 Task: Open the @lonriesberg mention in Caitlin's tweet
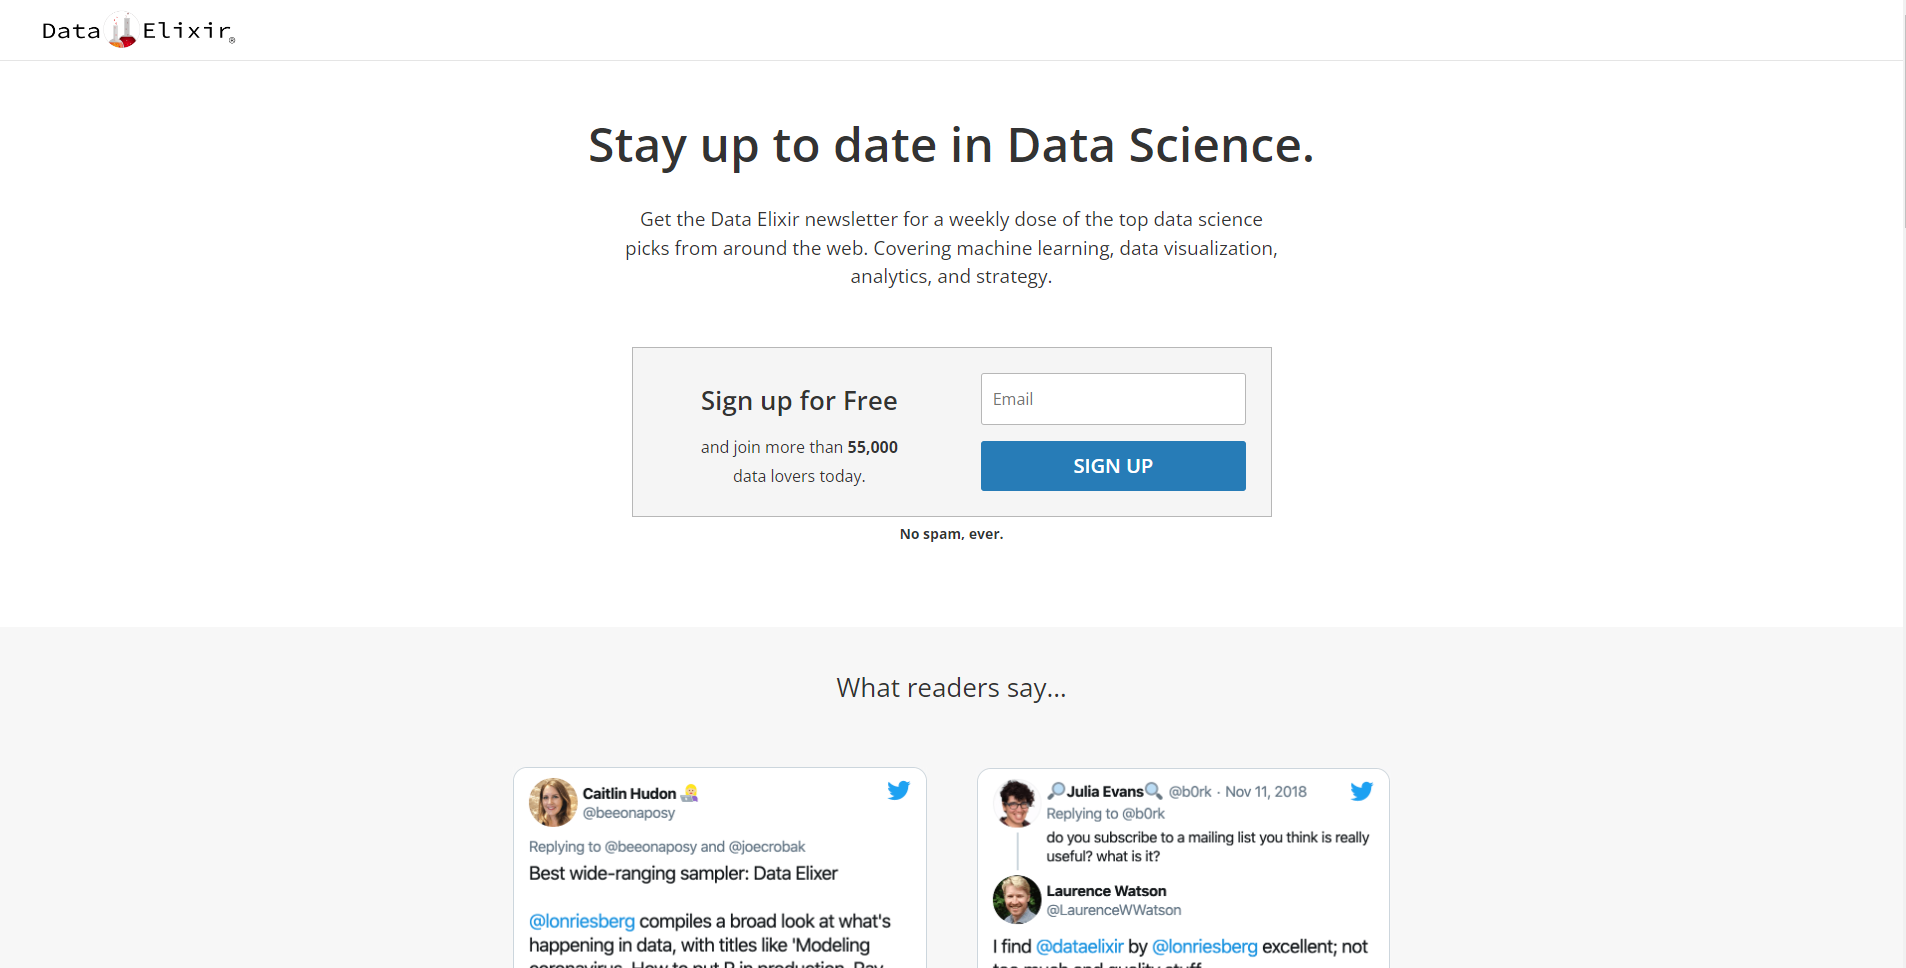point(582,921)
